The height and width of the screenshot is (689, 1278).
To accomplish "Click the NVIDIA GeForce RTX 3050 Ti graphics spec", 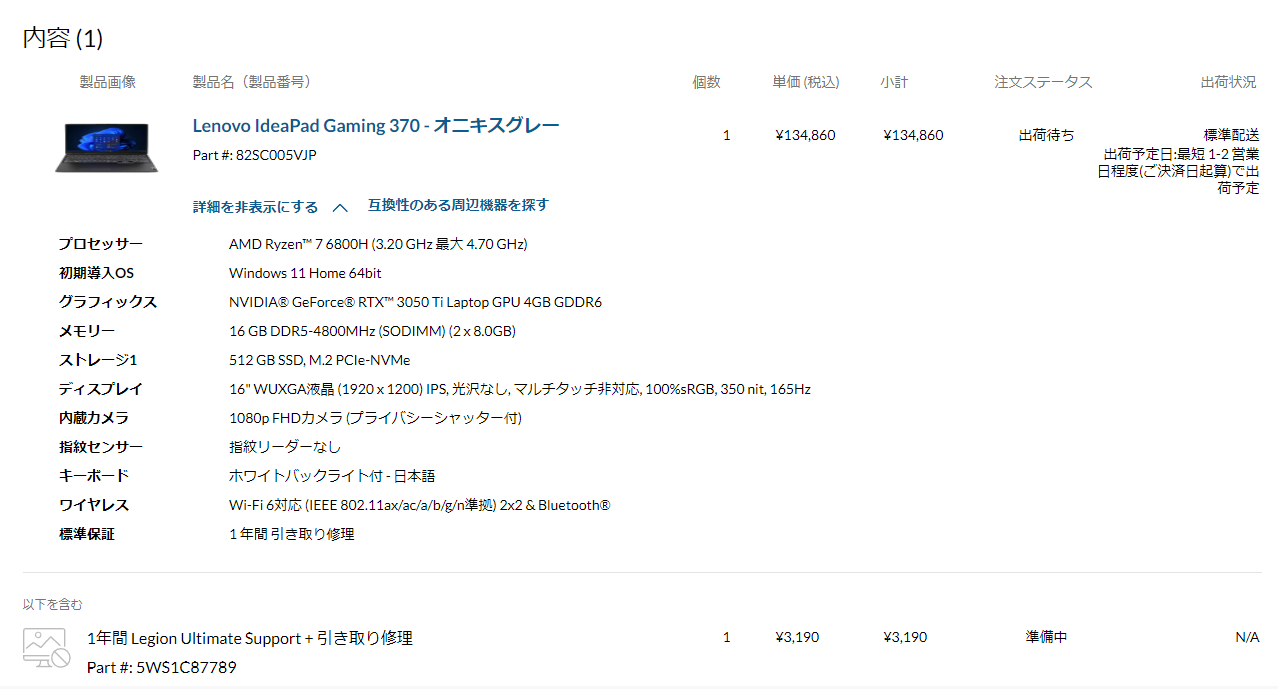I will [x=415, y=302].
